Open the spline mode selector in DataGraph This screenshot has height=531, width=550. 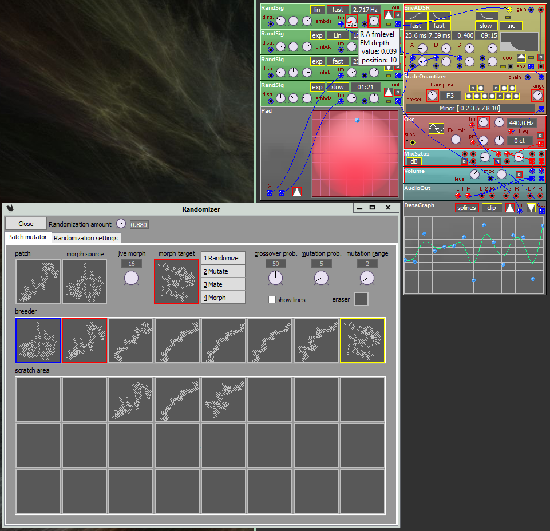click(467, 208)
